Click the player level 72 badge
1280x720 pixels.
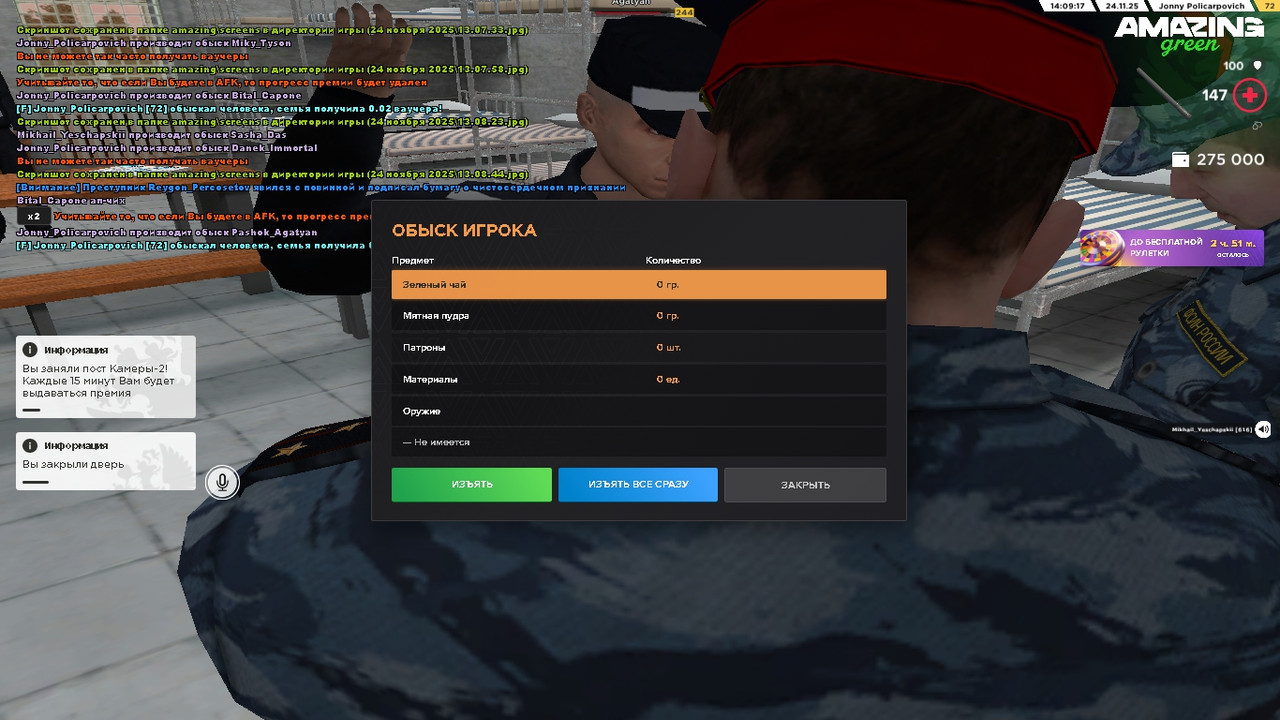(x=1270, y=6)
